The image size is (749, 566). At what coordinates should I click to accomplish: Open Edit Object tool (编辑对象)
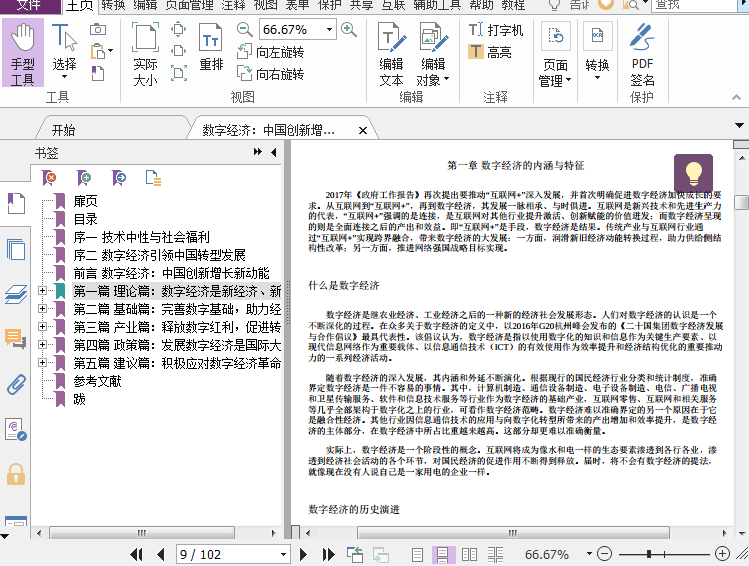click(433, 54)
